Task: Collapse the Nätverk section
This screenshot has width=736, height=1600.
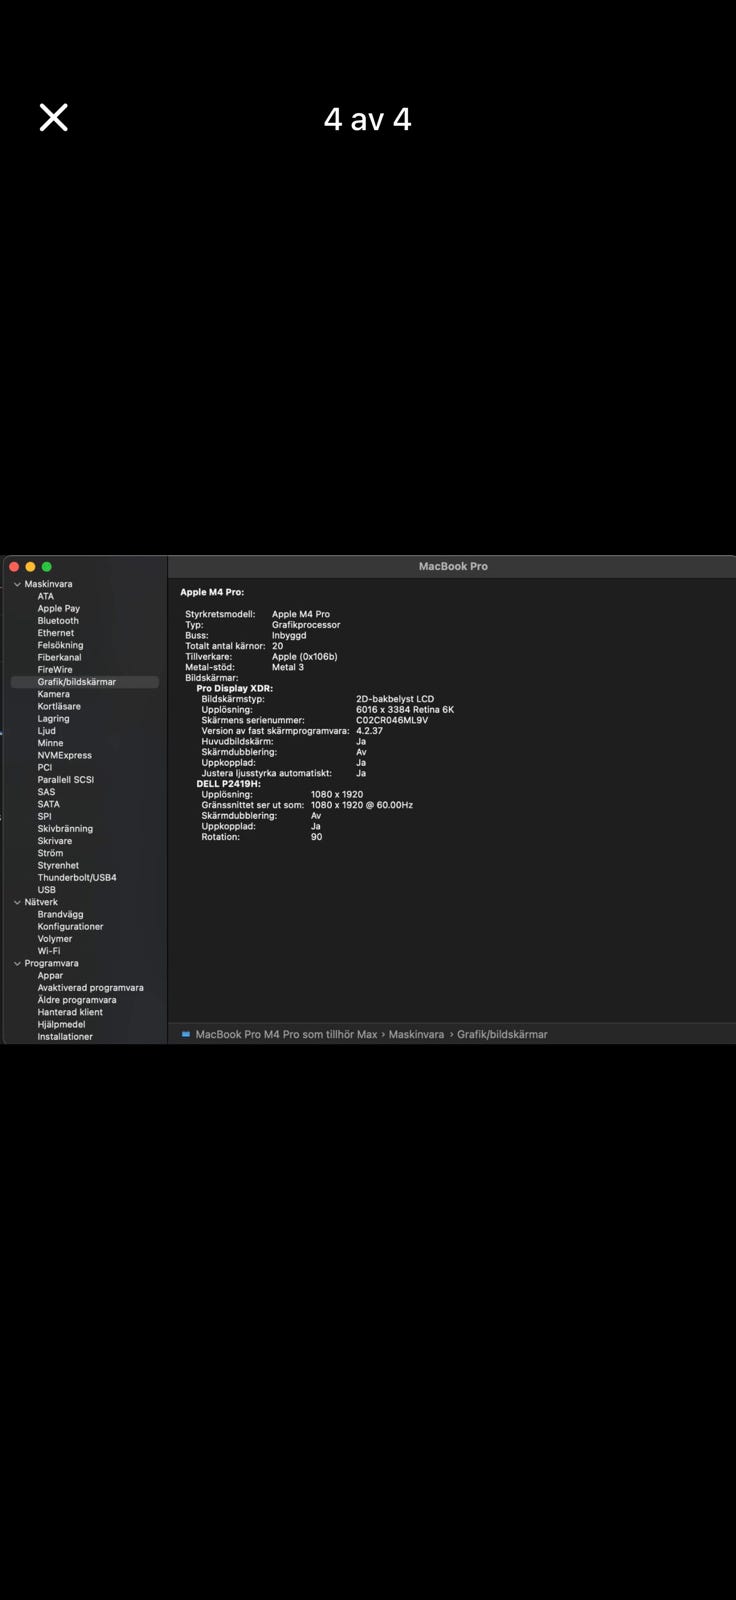Action: point(17,902)
